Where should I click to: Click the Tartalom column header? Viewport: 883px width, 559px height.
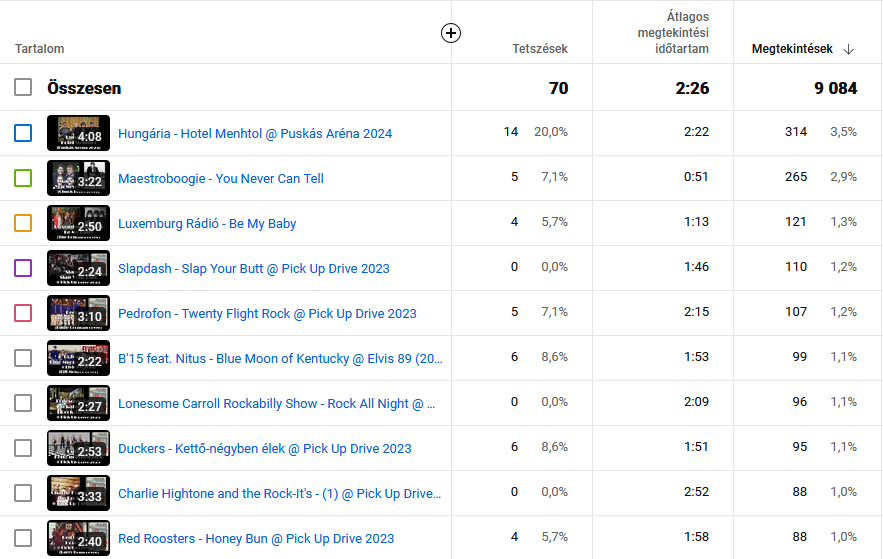[x=40, y=49]
